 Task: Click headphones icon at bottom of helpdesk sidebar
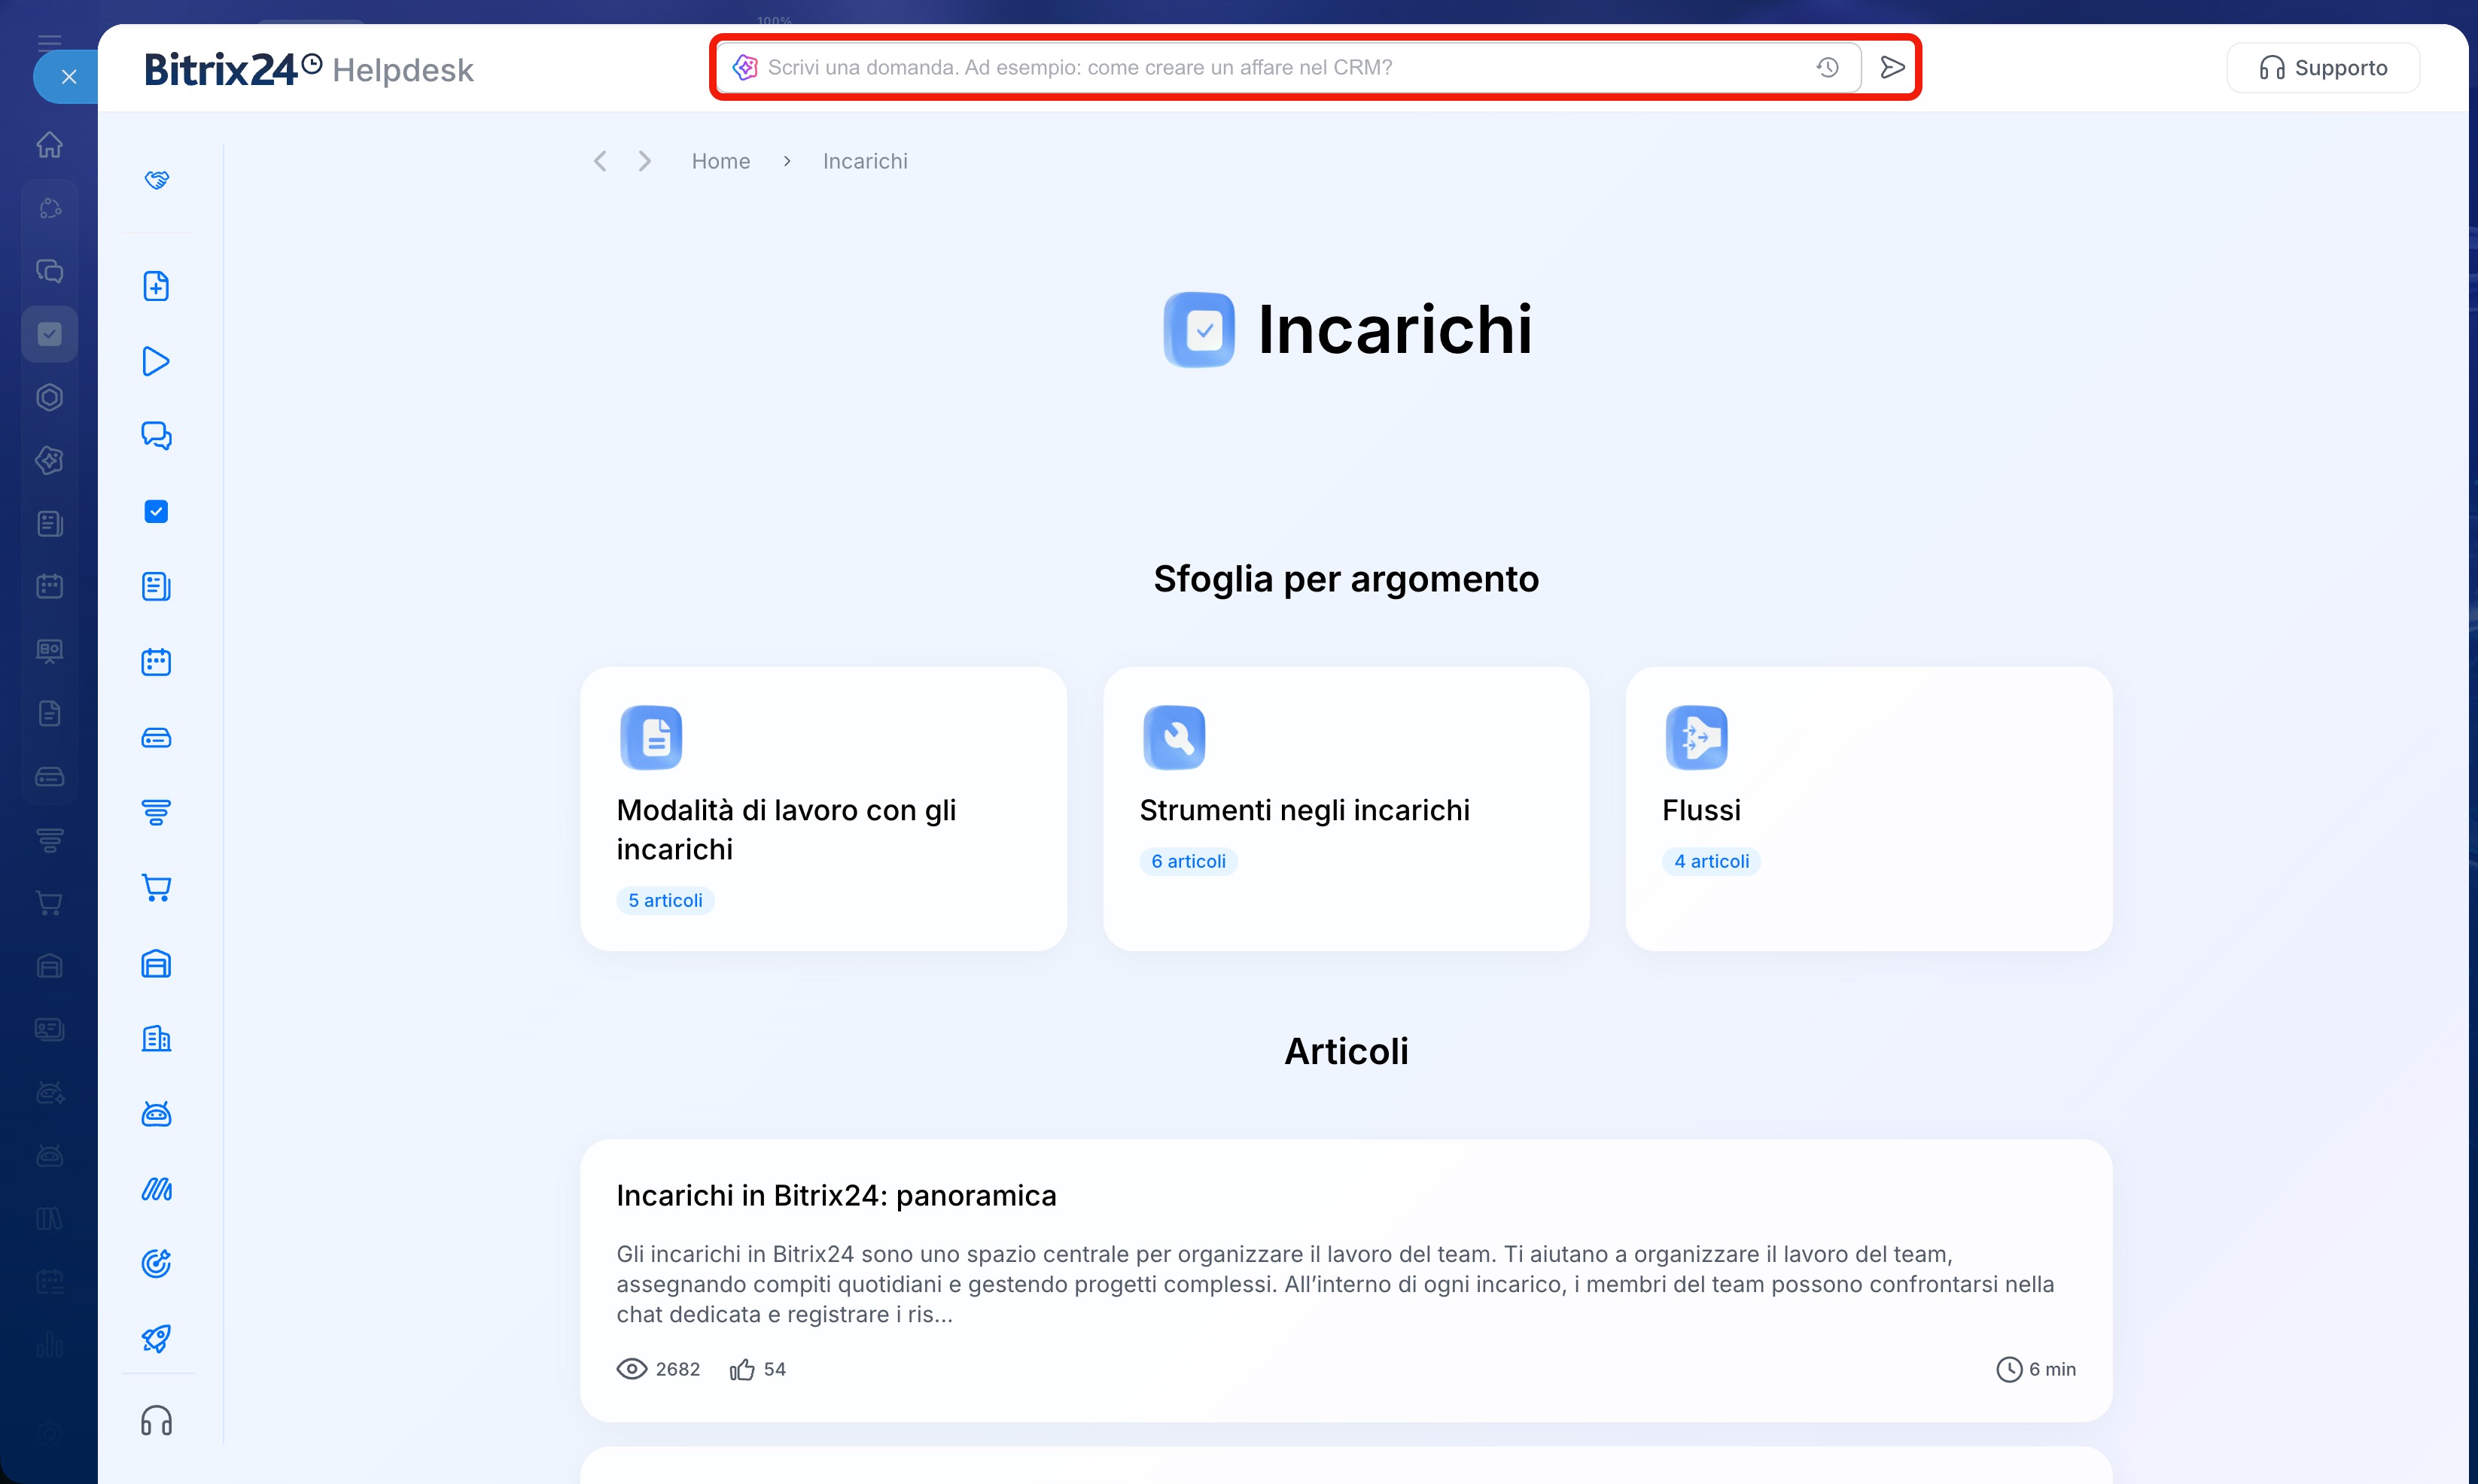click(156, 1421)
